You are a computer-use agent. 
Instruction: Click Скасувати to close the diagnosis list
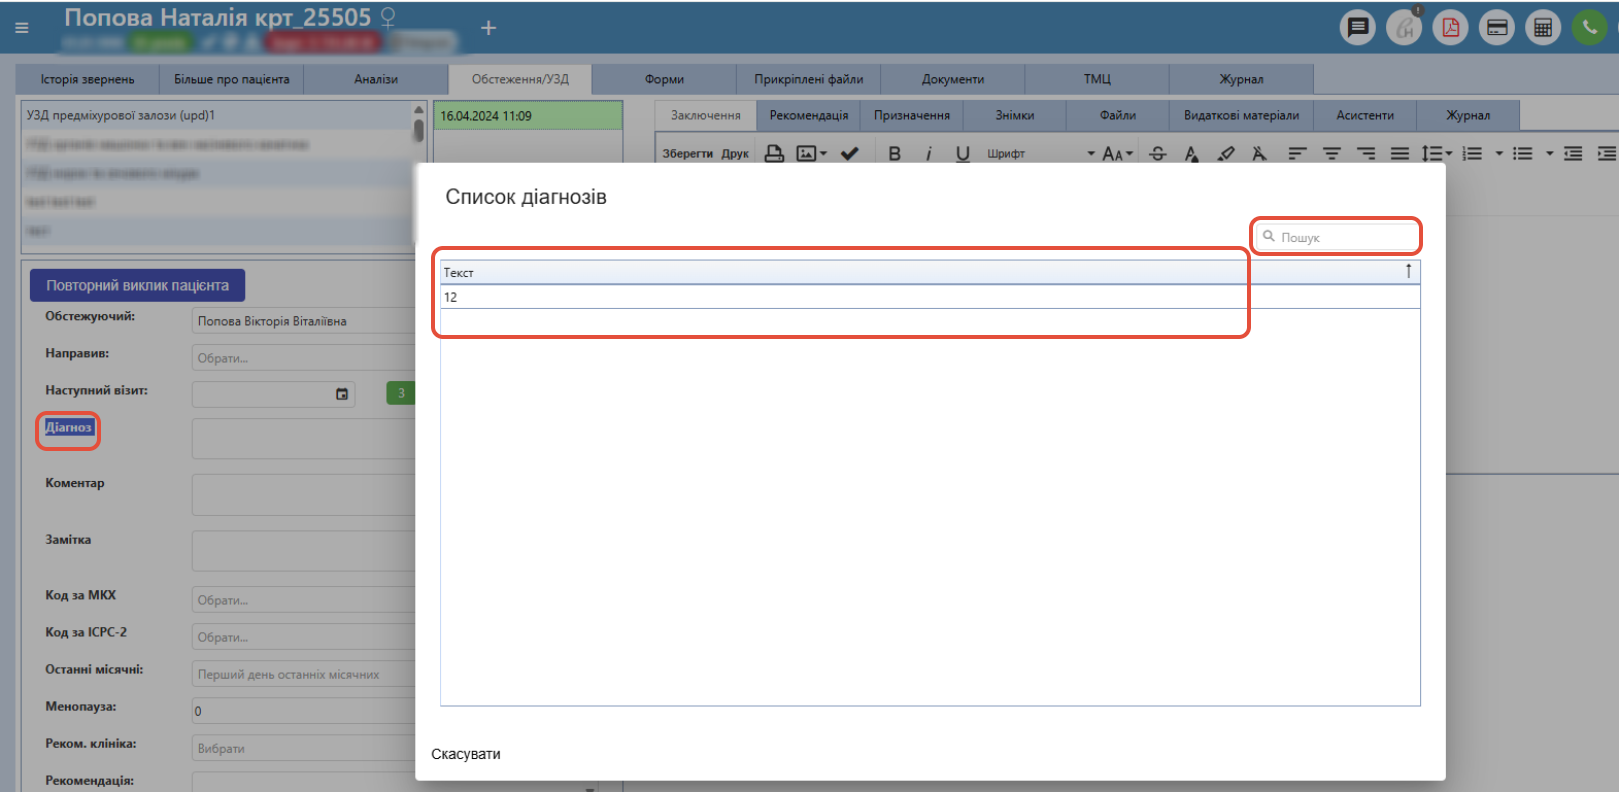click(x=466, y=754)
